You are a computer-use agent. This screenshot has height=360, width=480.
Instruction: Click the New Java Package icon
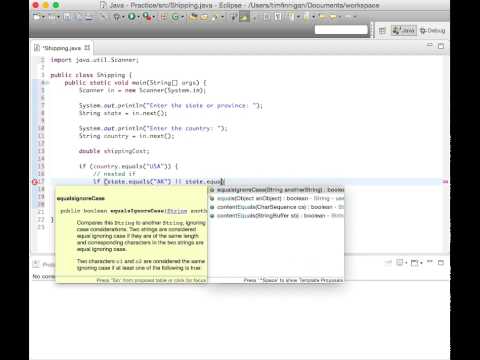coord(164,16)
